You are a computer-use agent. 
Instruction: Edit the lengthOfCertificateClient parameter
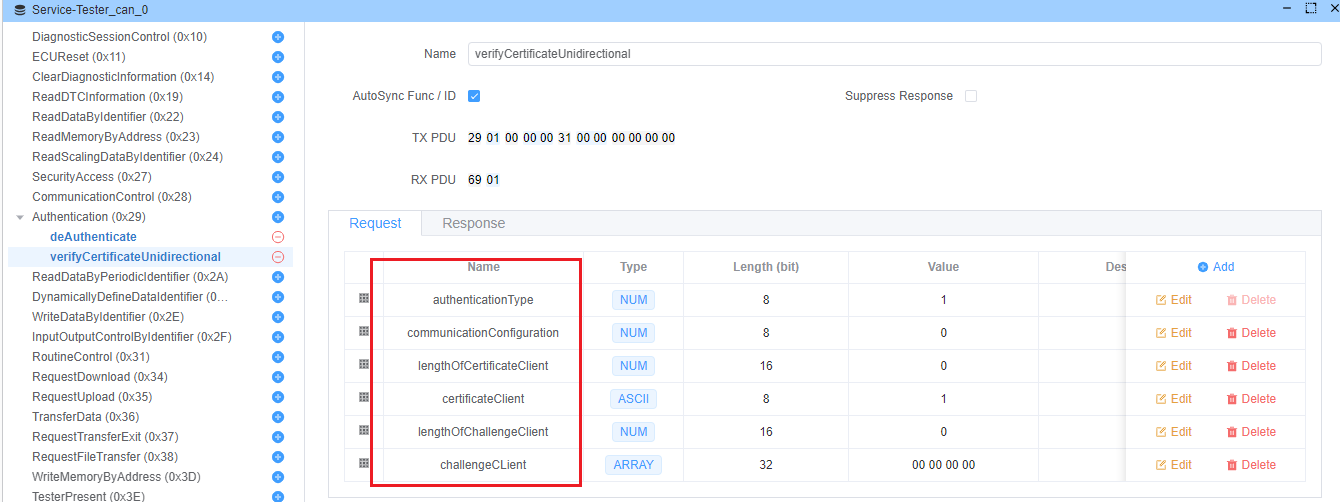pos(1173,366)
